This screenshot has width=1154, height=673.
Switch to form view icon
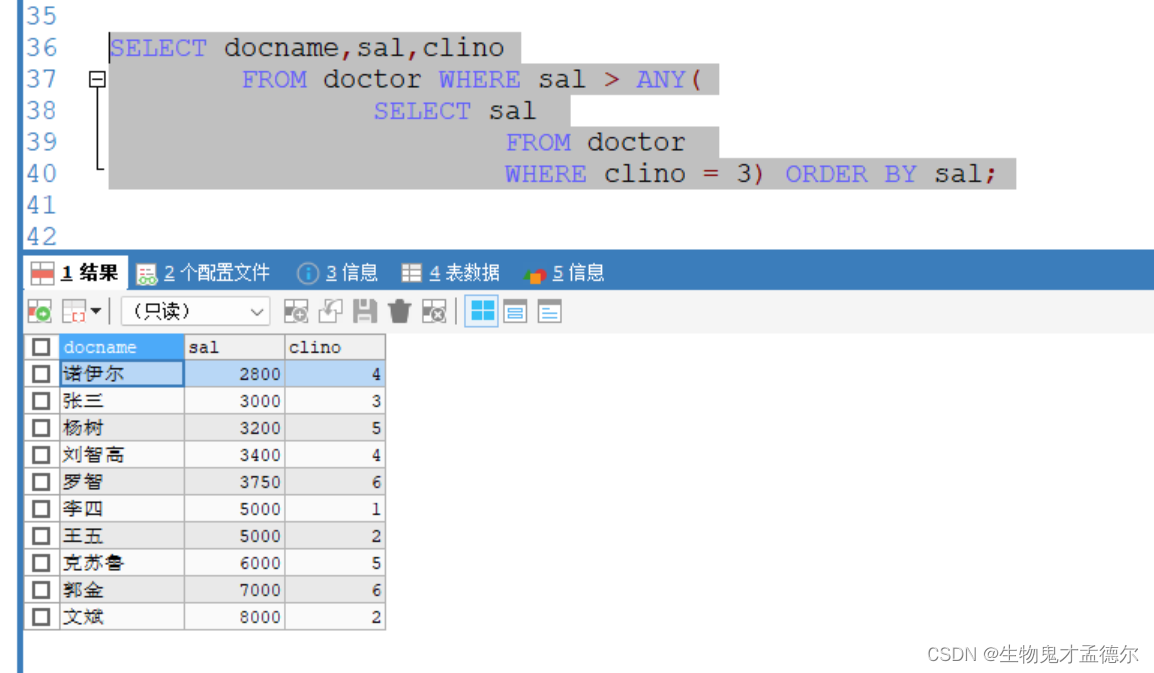point(515,311)
